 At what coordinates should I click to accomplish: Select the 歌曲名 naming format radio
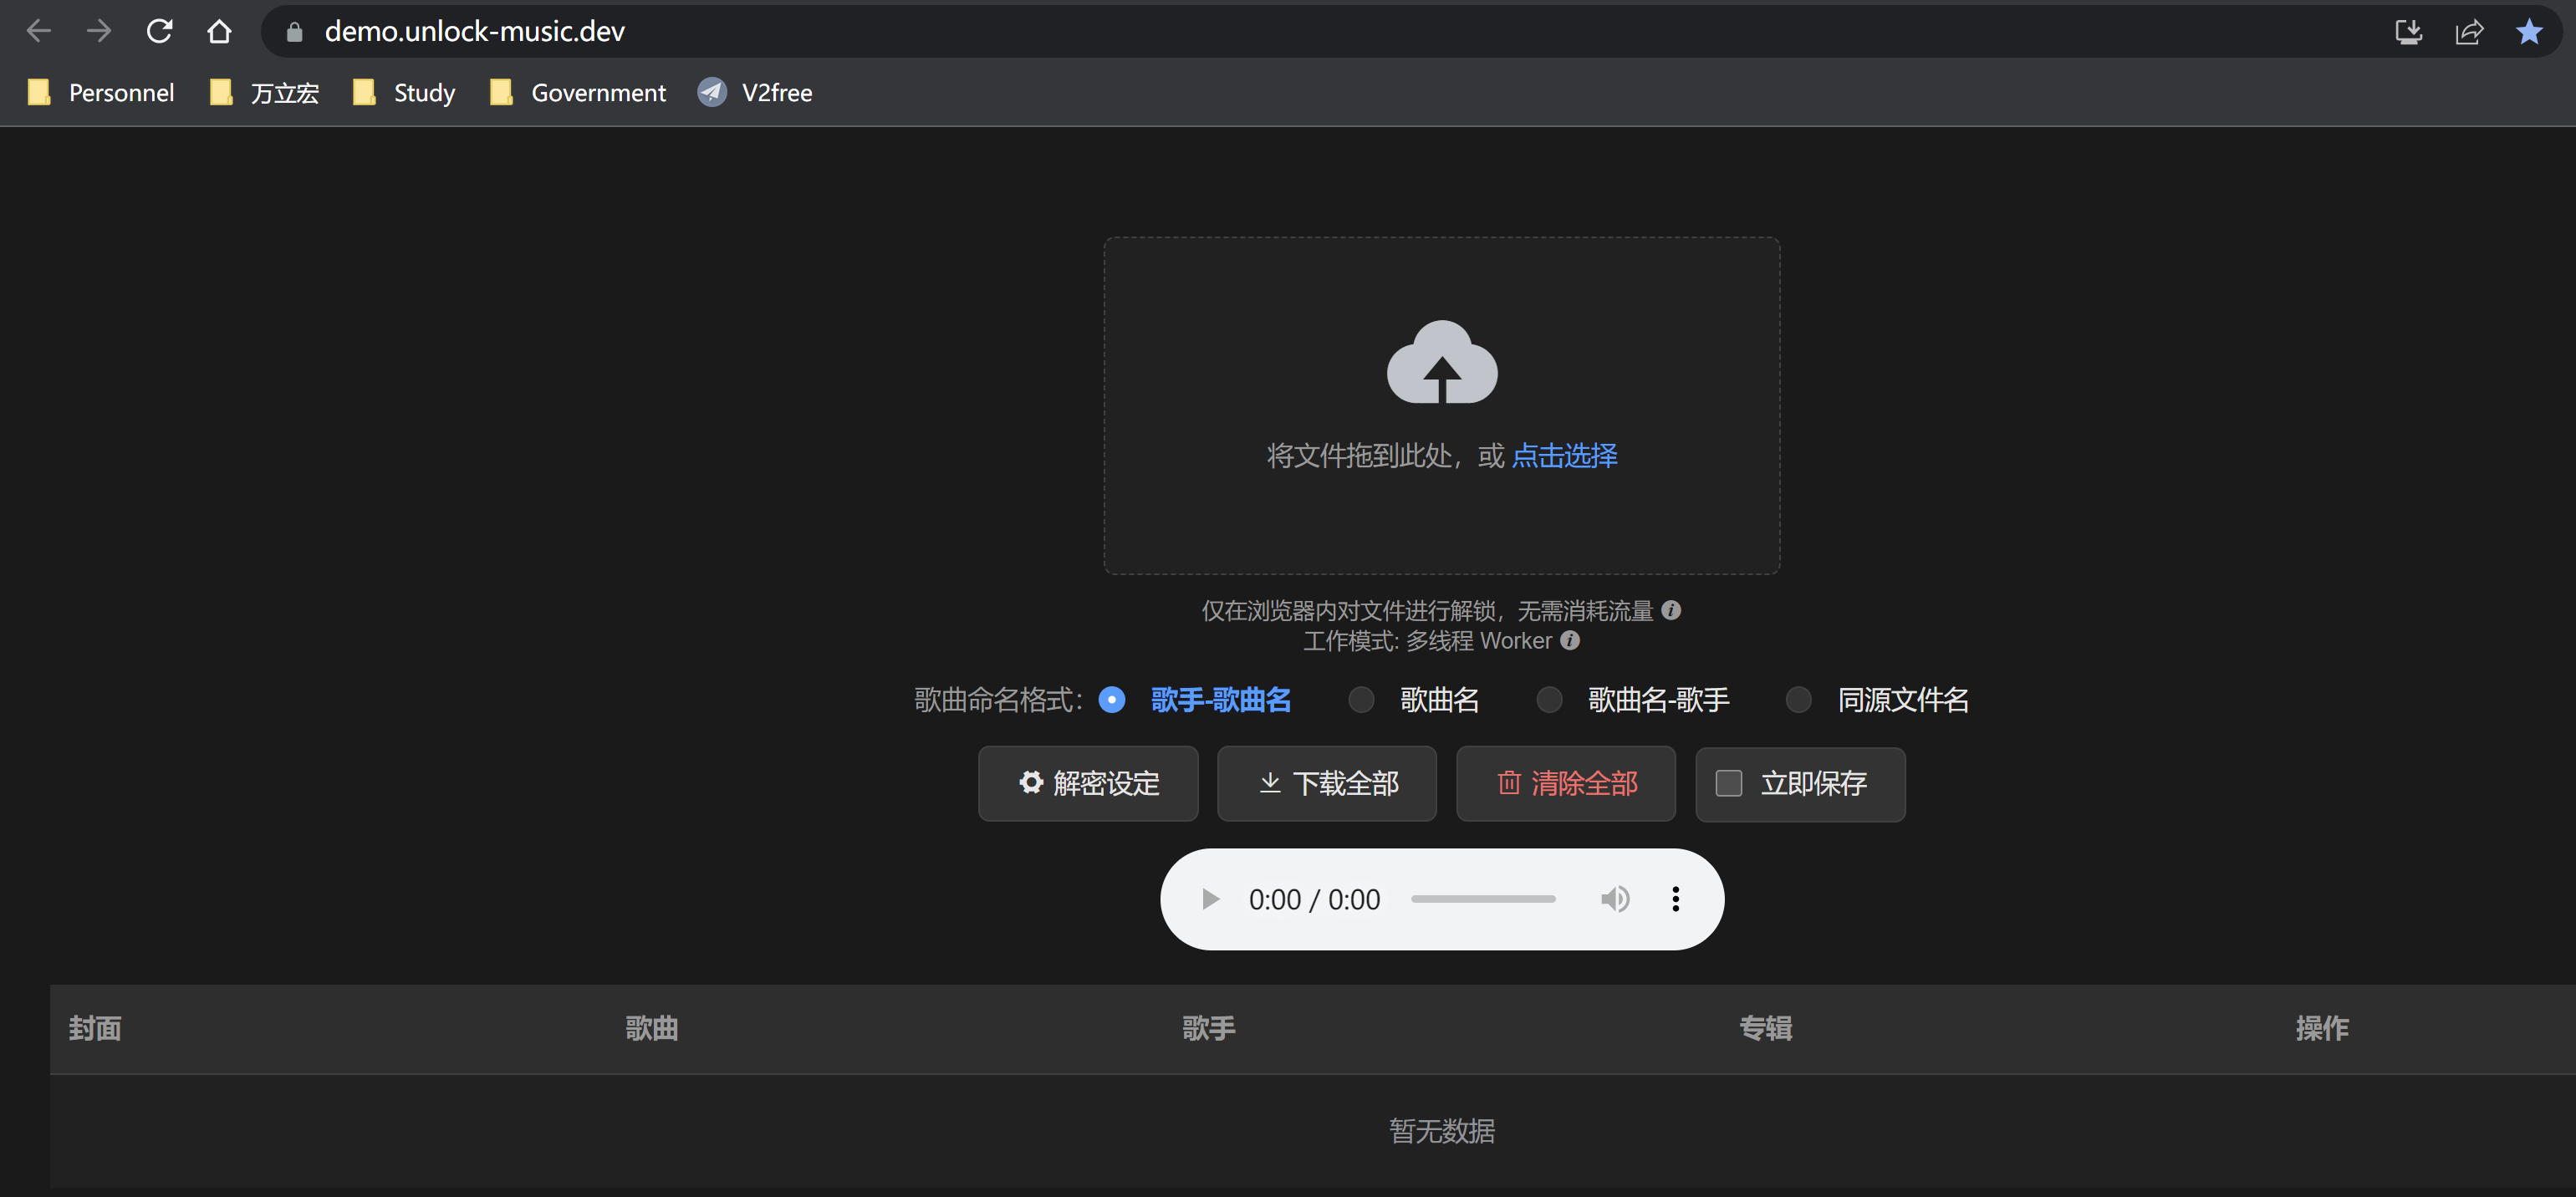point(1361,699)
